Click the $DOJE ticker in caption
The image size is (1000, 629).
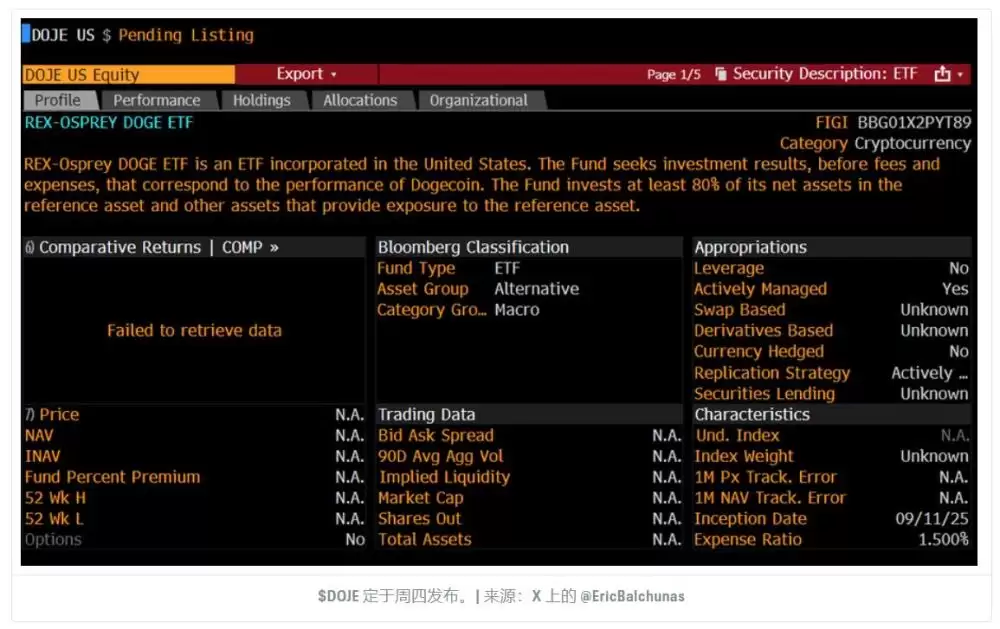[x=339, y=596]
